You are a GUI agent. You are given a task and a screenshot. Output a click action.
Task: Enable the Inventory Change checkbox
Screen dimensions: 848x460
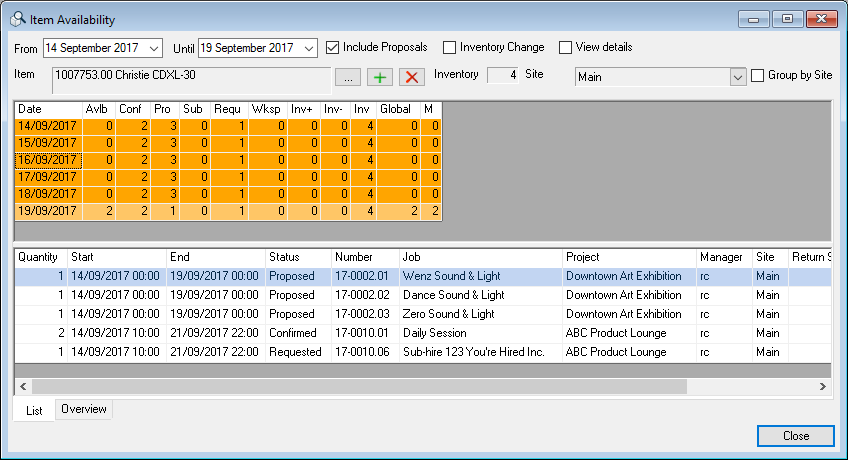tap(450, 47)
